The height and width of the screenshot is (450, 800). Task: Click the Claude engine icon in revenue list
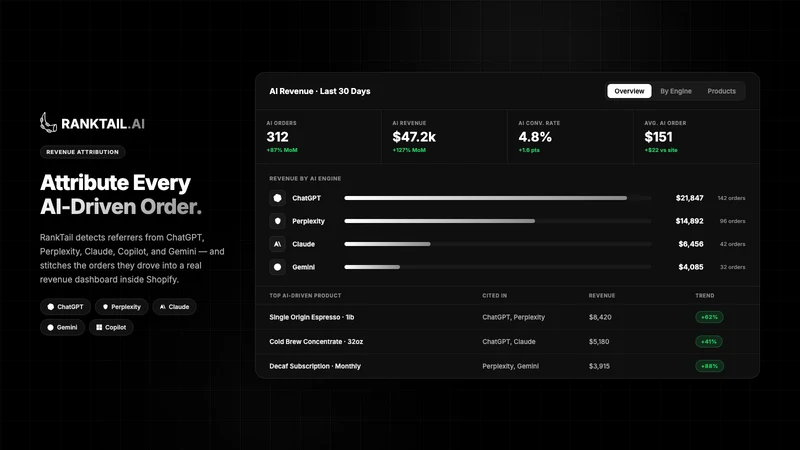click(278, 244)
